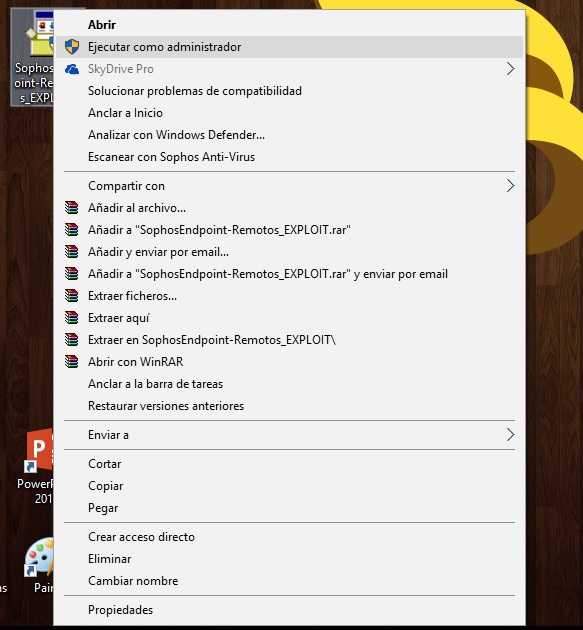Choose Anclar a la barra de tareas
The height and width of the screenshot is (630, 583).
point(289,384)
